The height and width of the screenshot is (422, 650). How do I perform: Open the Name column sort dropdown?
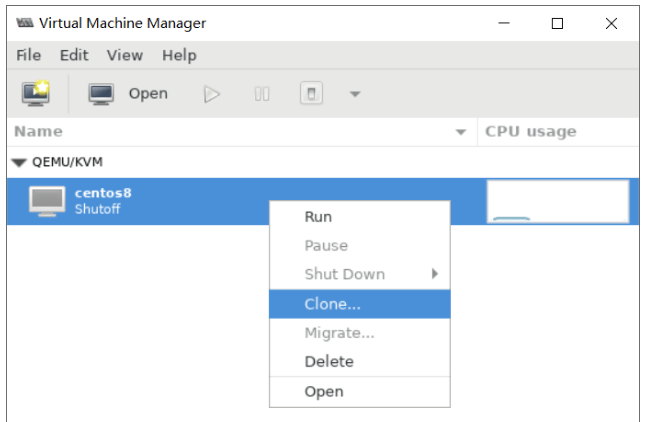coord(461,132)
